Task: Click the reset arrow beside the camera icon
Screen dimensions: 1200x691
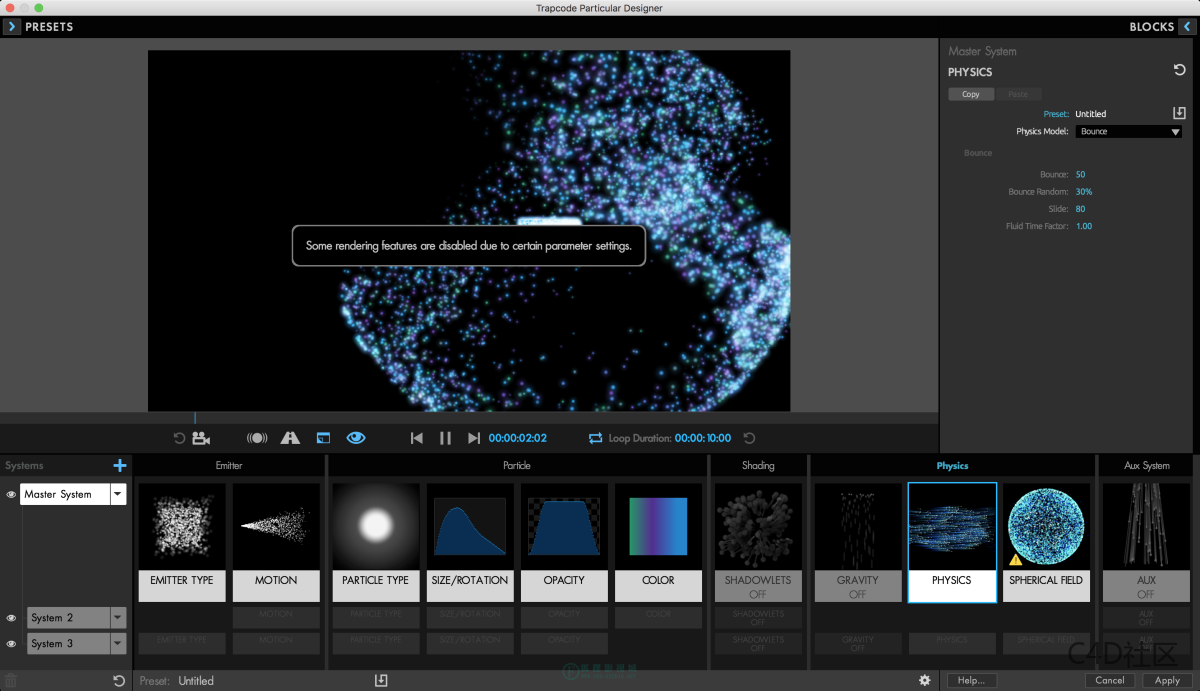Action: click(x=178, y=437)
